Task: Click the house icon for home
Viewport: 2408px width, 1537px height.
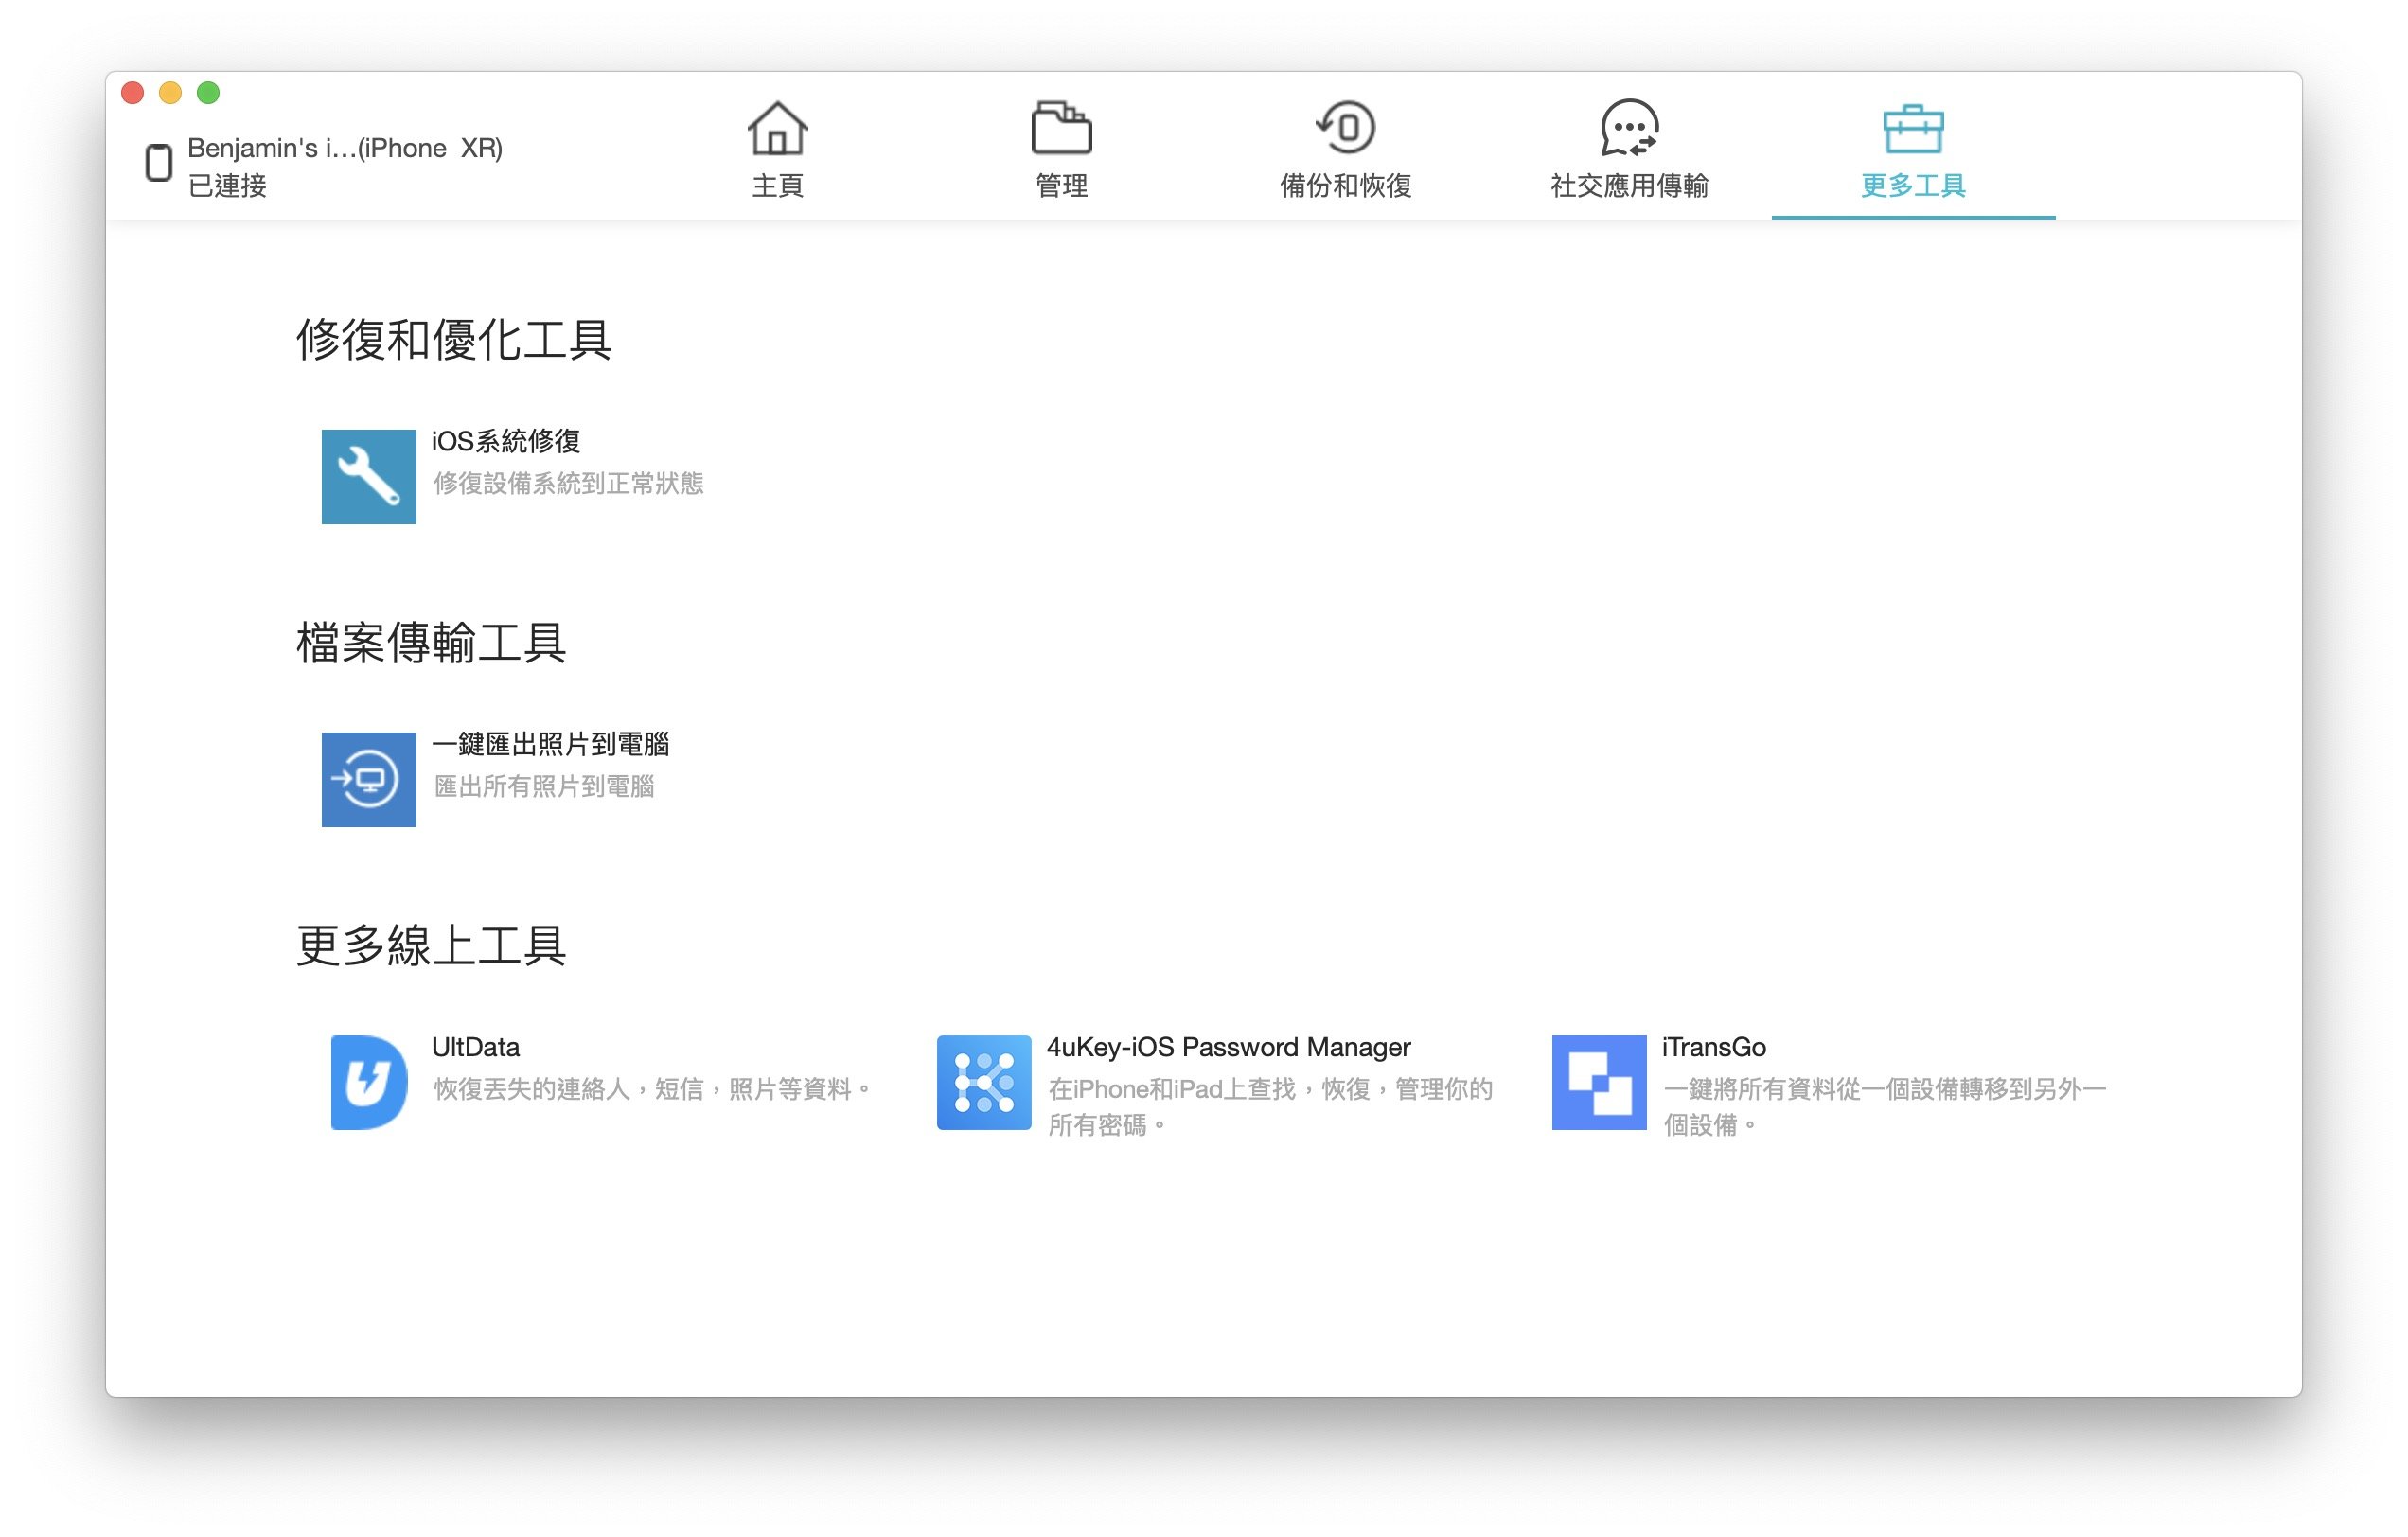Action: (x=777, y=128)
